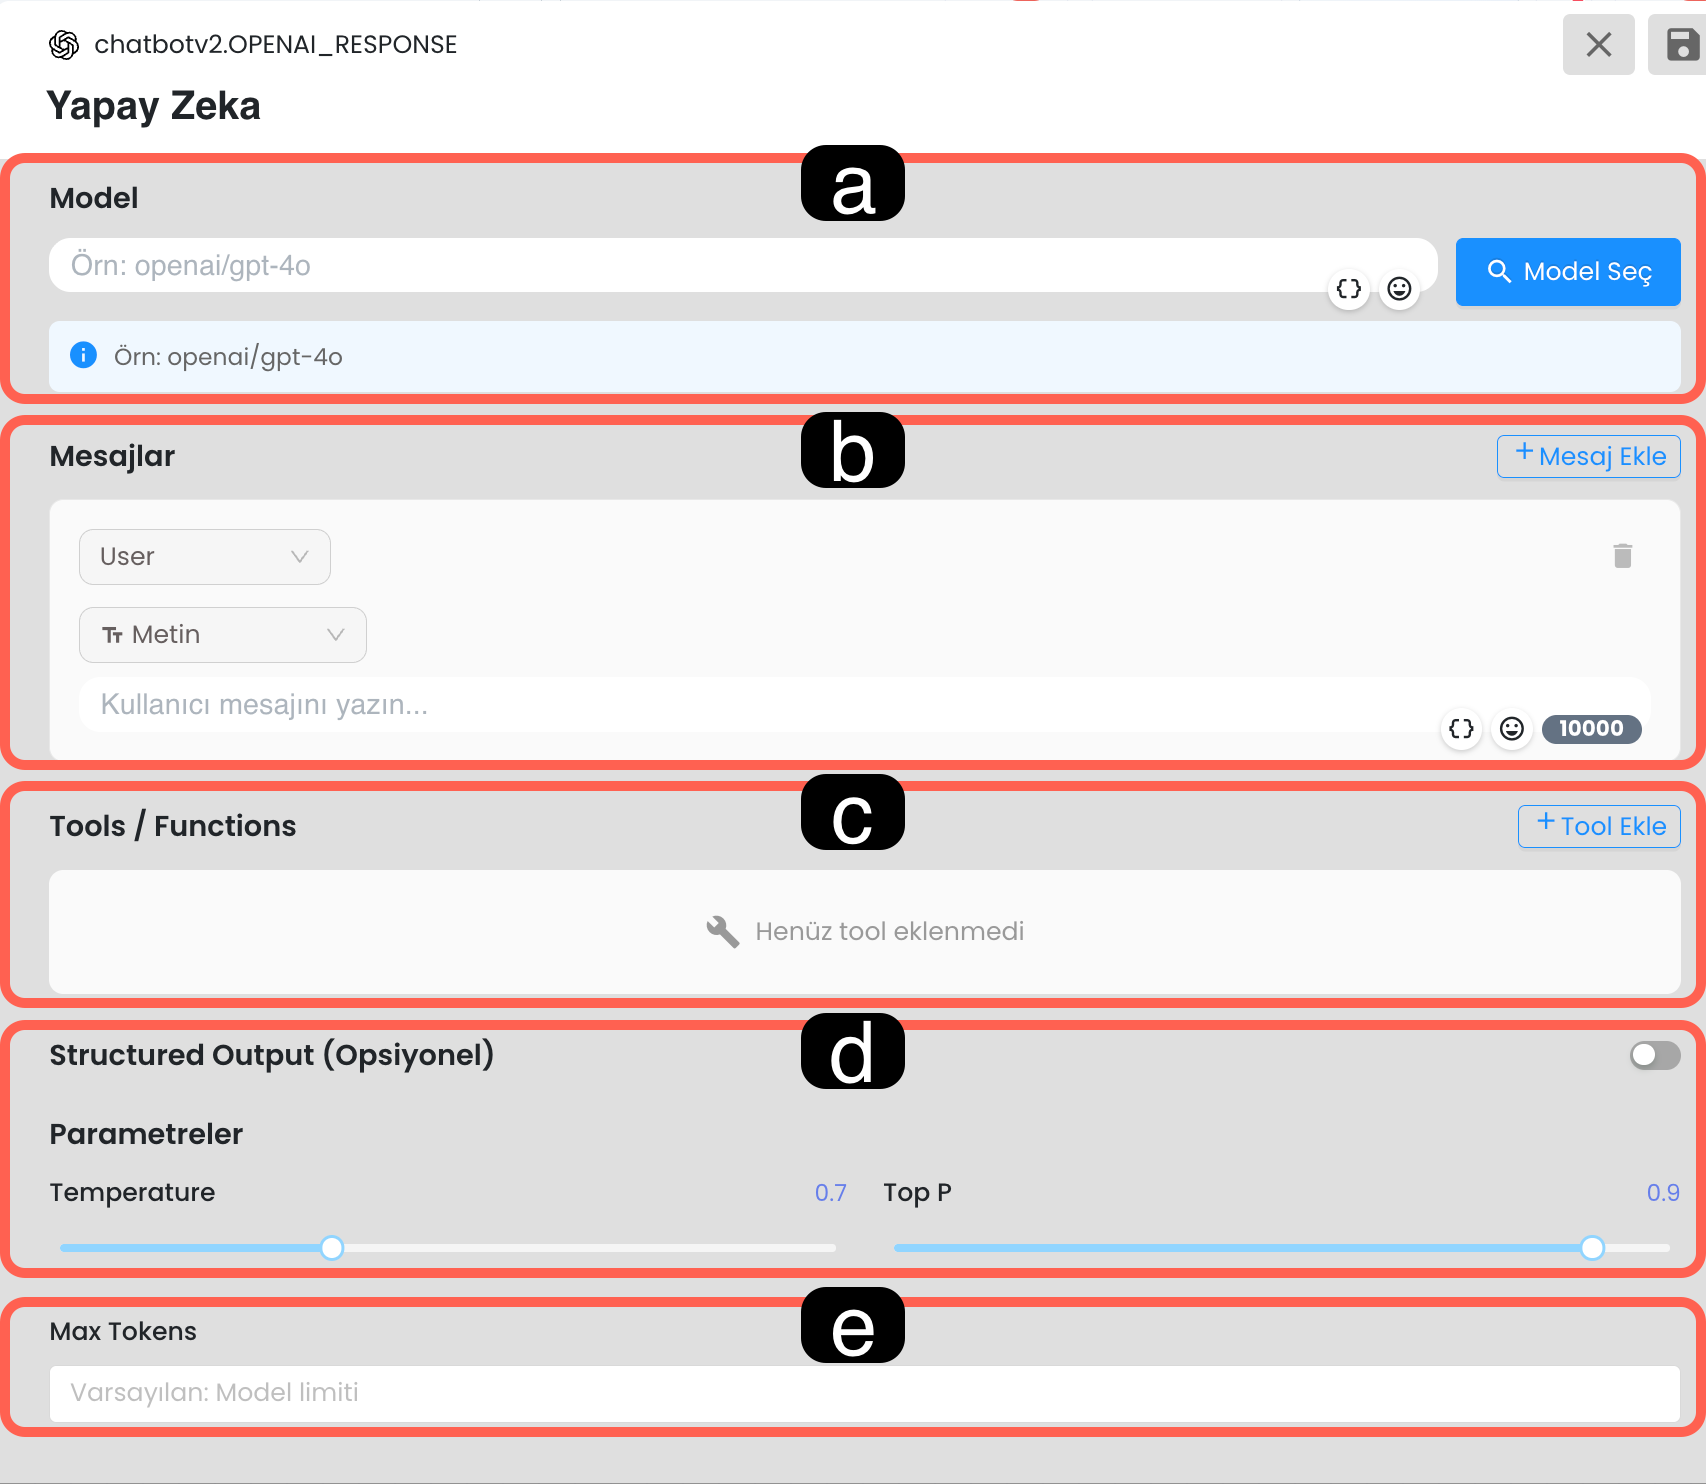Click the OpenAI logo icon

tap(64, 45)
